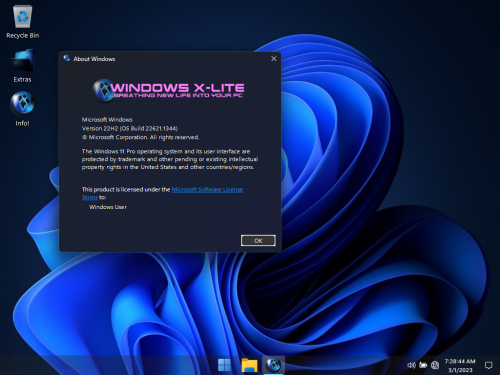Open the Extras folder on desktop

[x=22, y=66]
